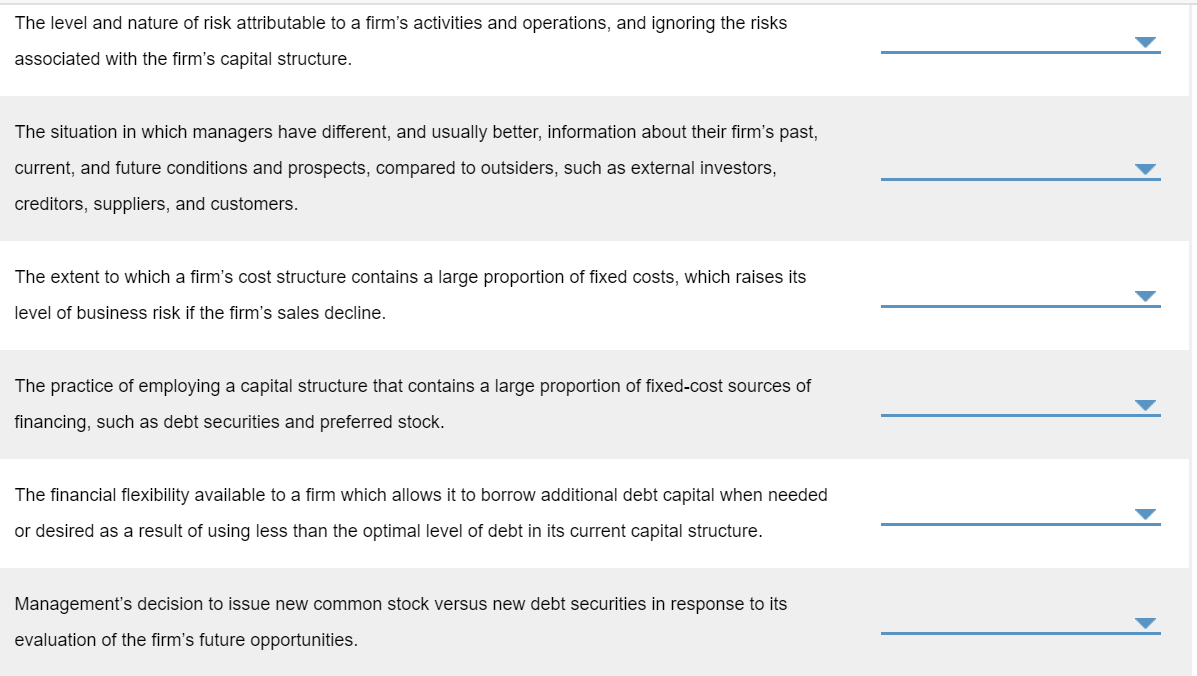The width and height of the screenshot is (1197, 676).
Task: Select the definition about debt securities and preferred stock
Action: (413, 403)
